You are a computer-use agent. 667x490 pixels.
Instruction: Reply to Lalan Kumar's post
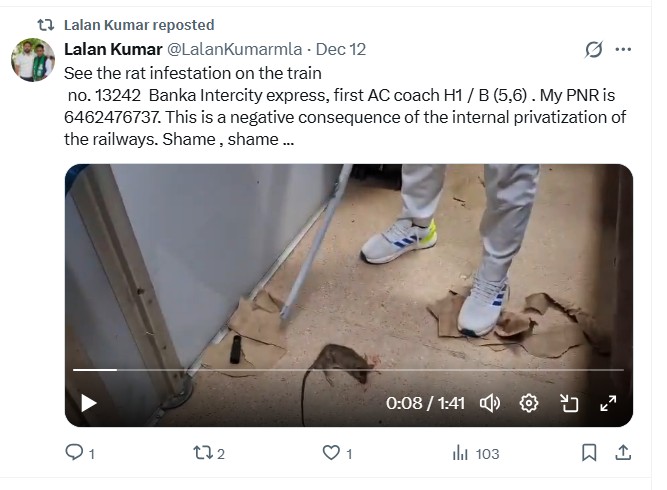(74, 453)
